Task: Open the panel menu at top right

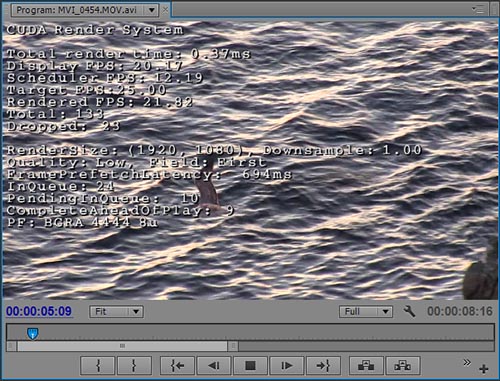Action: click(x=478, y=9)
